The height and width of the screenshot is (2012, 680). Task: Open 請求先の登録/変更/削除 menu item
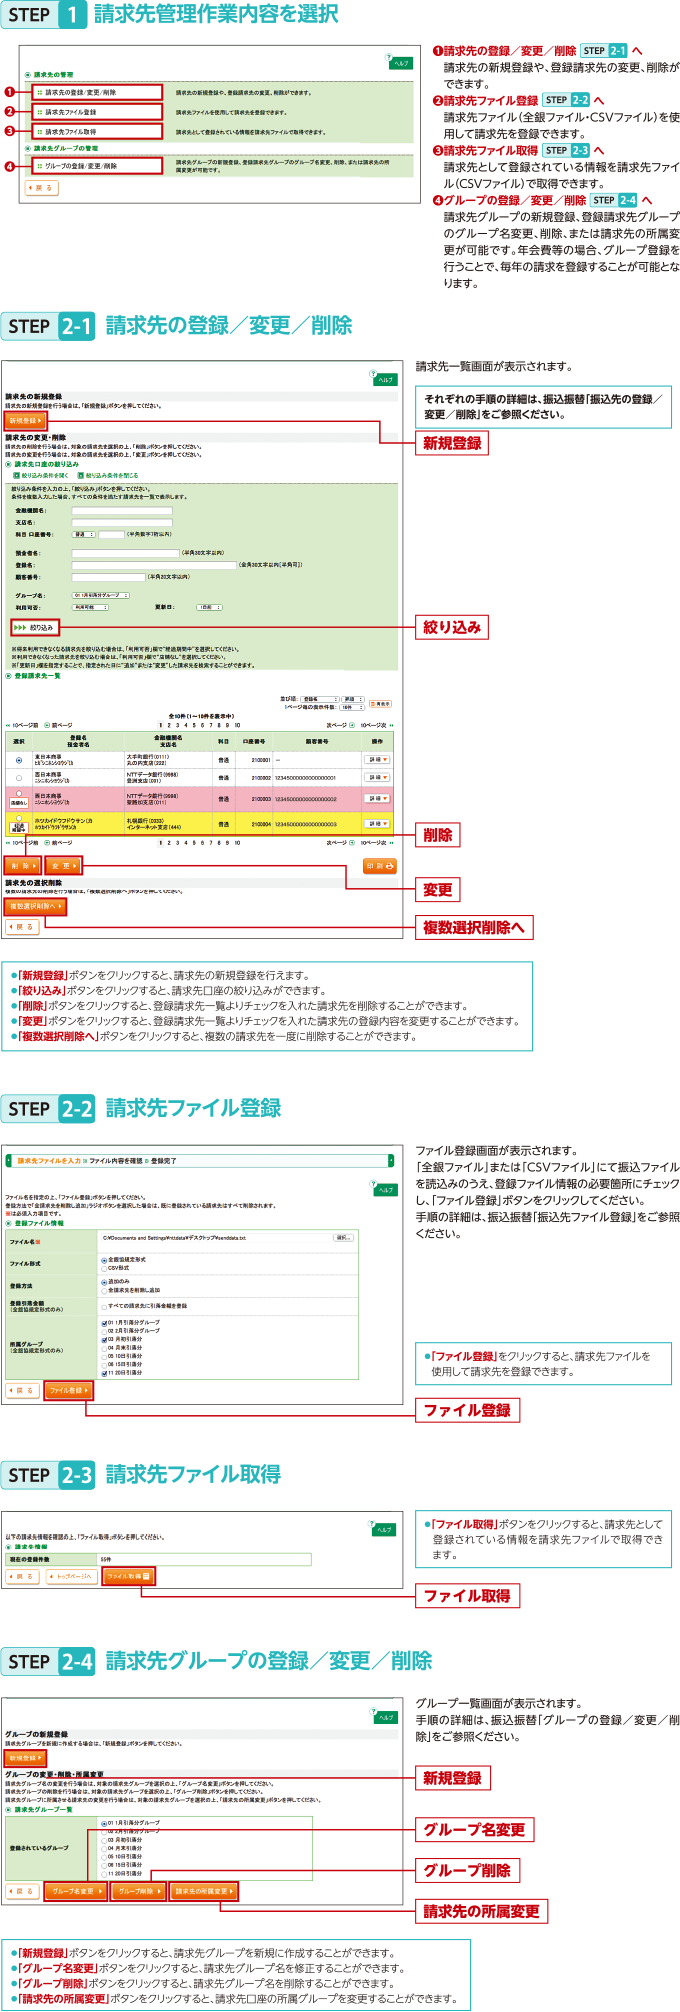click(96, 92)
